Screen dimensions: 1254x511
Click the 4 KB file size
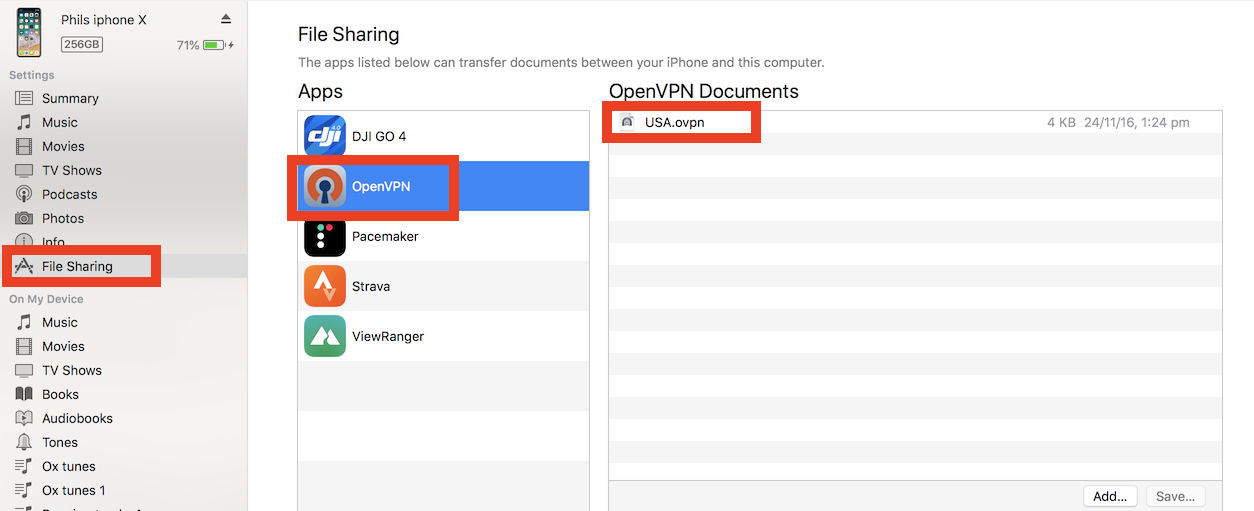pos(1061,122)
